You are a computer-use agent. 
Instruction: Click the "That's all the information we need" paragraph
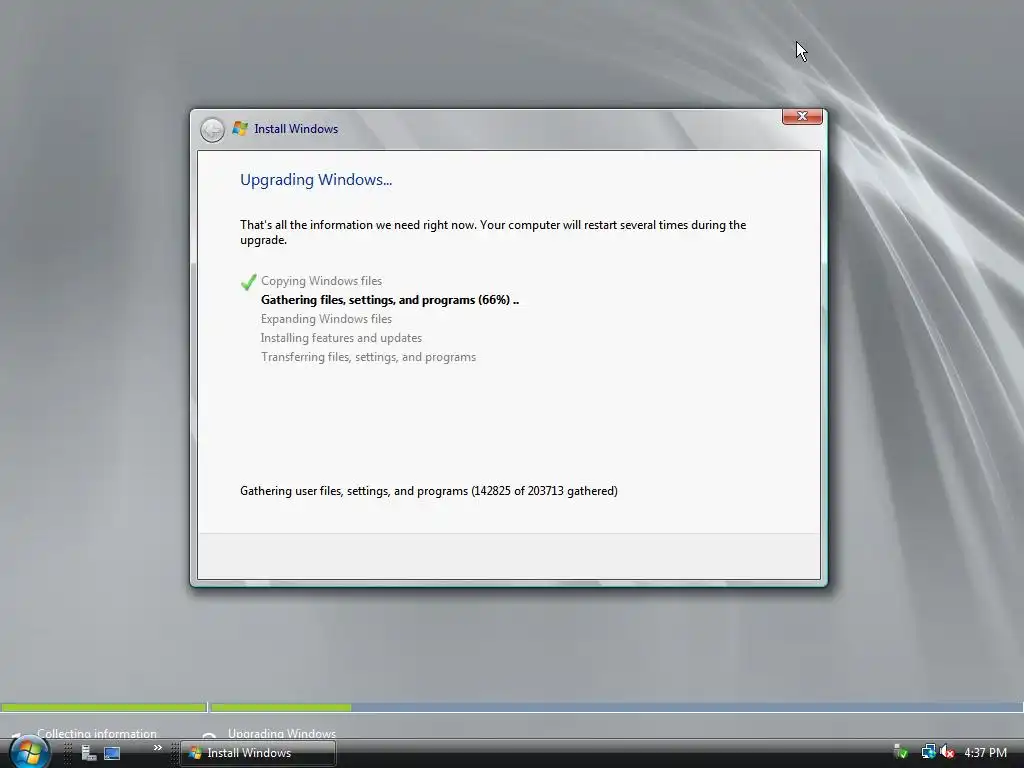click(x=493, y=232)
